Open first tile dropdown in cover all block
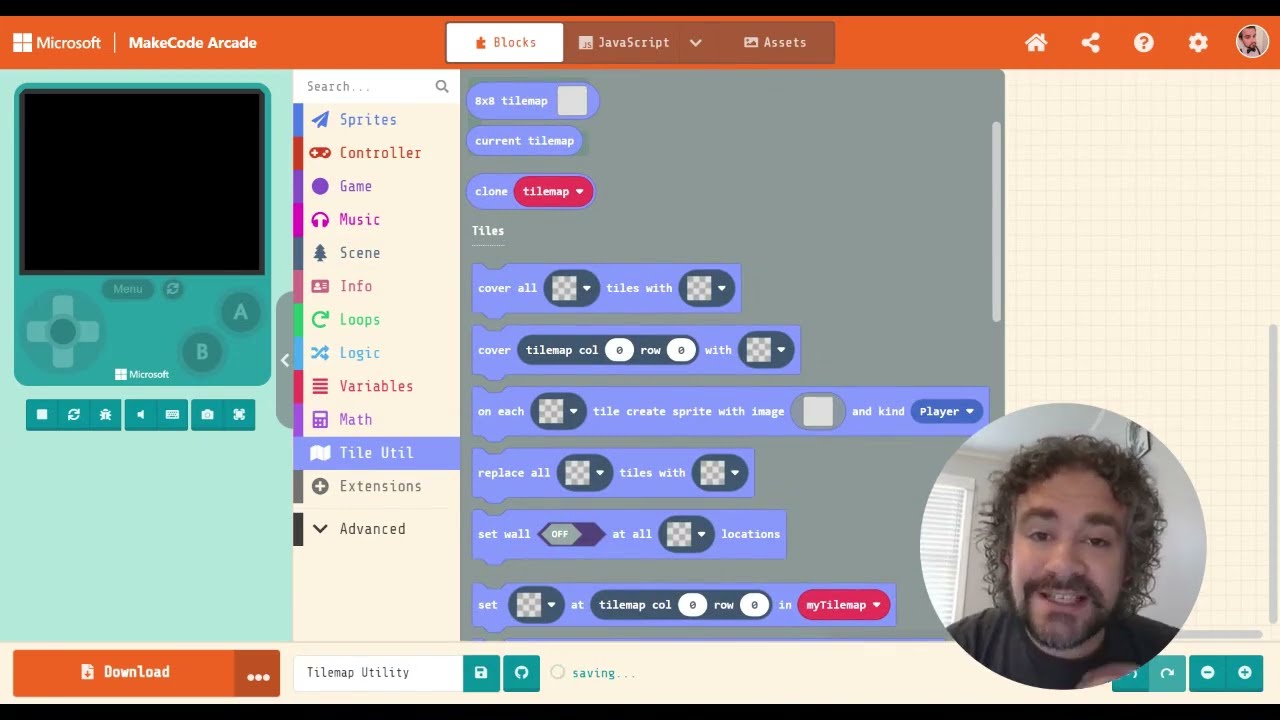The image size is (1280, 720). click(x=571, y=288)
